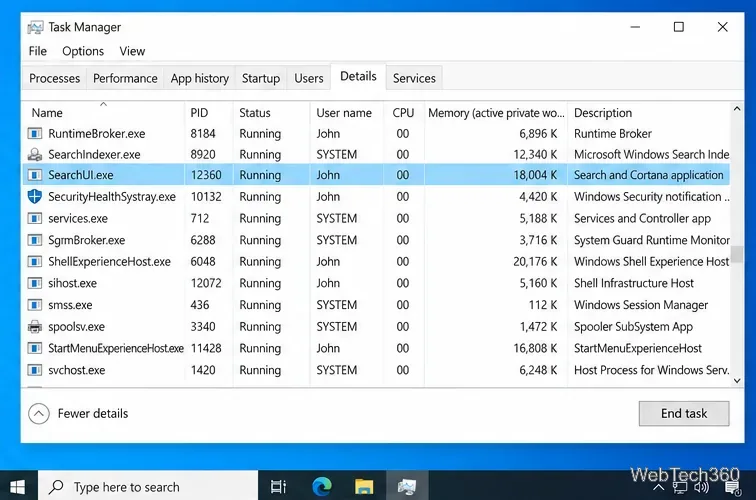Select the spoolsv.exe process name
The width and height of the screenshot is (756, 500).
(x=76, y=326)
